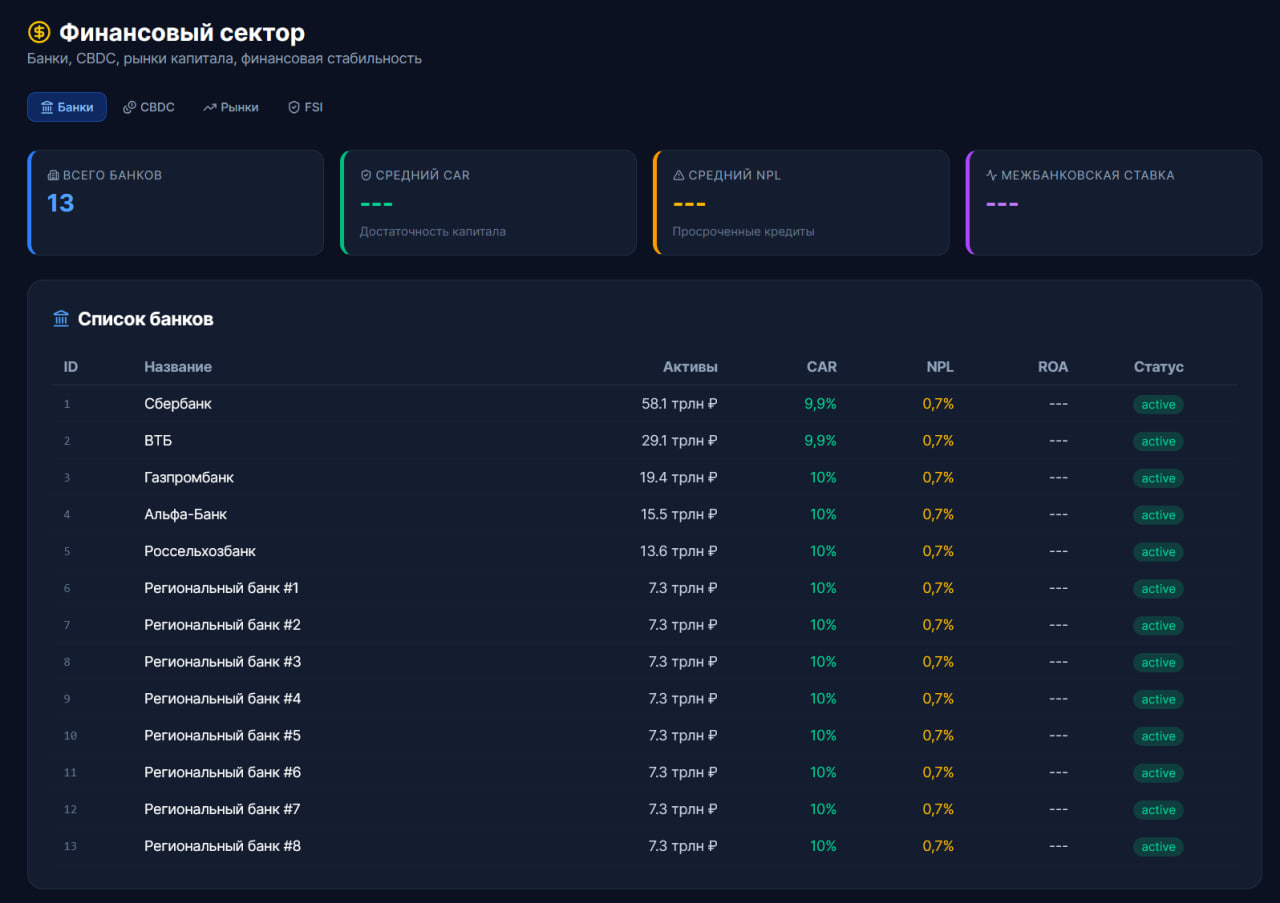Click the 29.1 трлн ₽ assets value
Viewport: 1280px width, 903px height.
click(680, 441)
